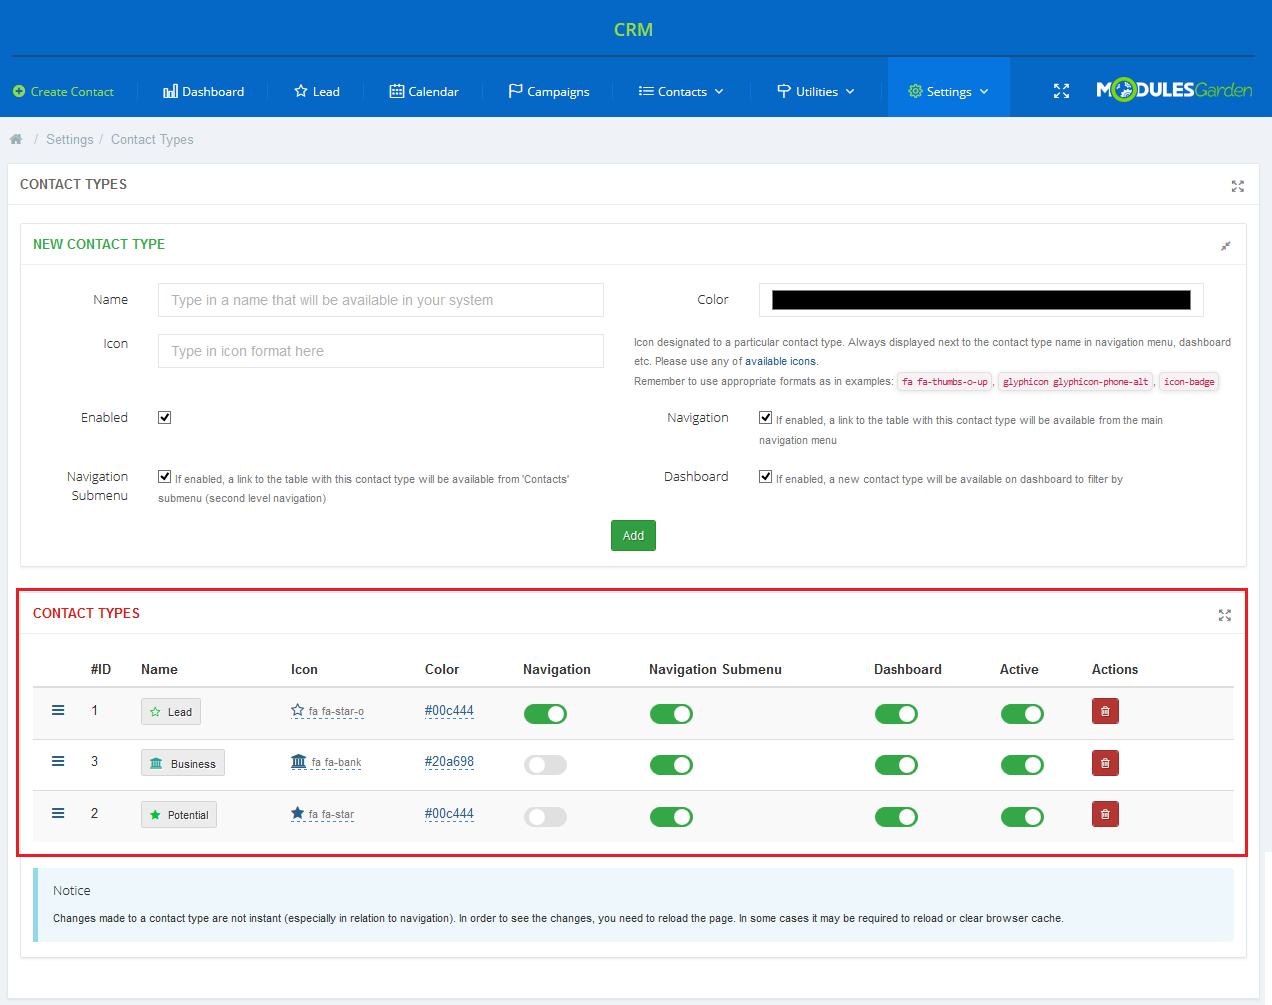This screenshot has width=1272, height=1005.
Task: Click the Lead name badge
Action: (171, 711)
